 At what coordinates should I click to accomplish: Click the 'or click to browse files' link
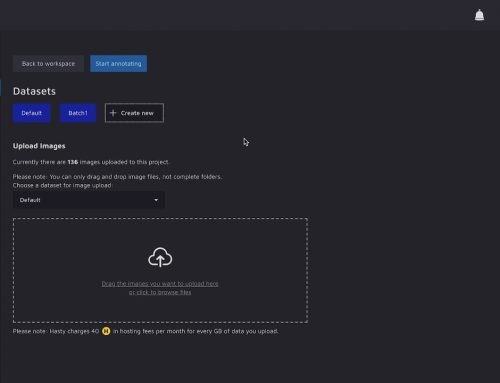[x=160, y=292]
